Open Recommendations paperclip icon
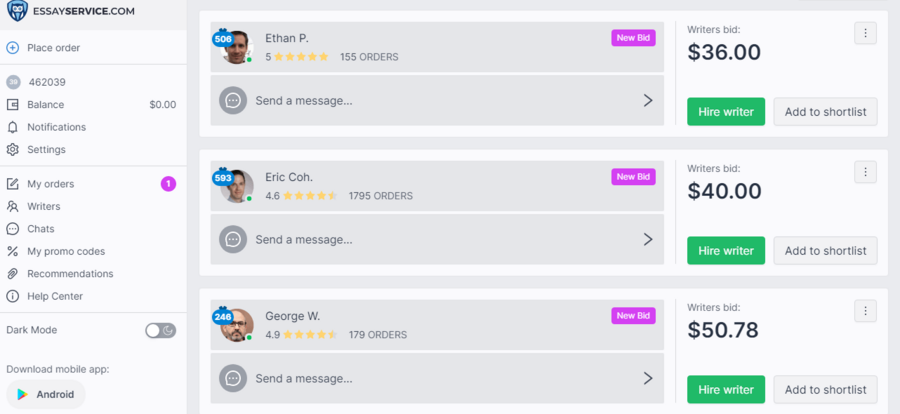The image size is (900, 414). click(13, 273)
